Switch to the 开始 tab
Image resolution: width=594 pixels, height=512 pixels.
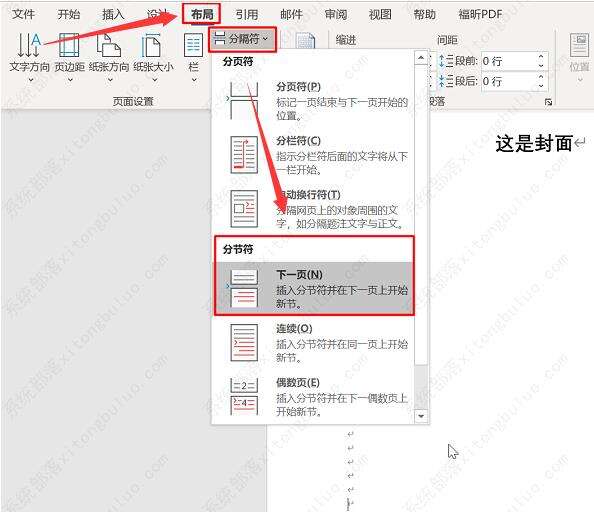(69, 14)
